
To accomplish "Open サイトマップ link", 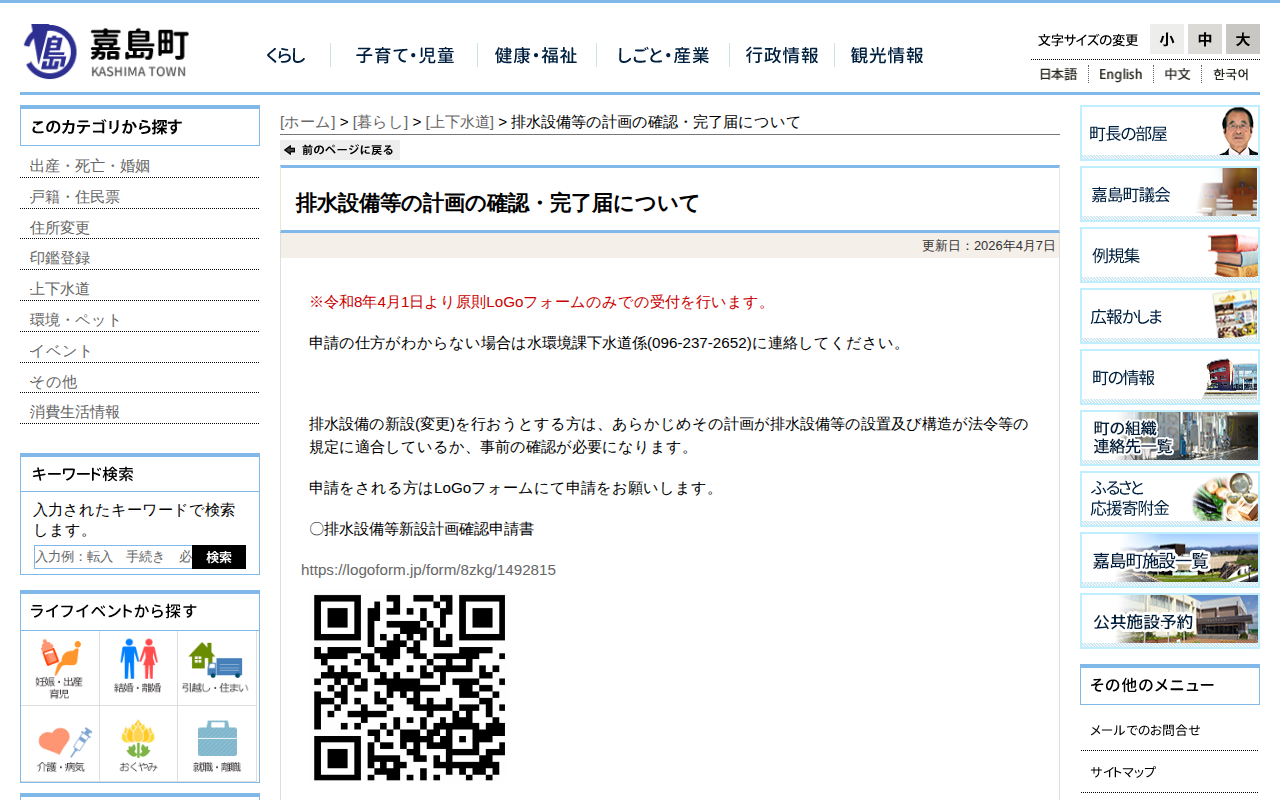I will [1123, 772].
